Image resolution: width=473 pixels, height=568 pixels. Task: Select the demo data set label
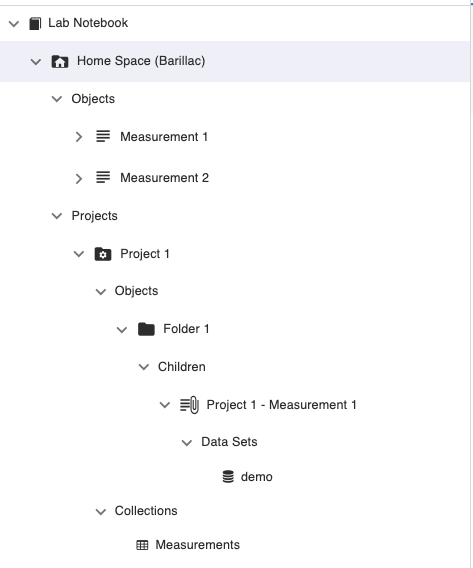256,477
